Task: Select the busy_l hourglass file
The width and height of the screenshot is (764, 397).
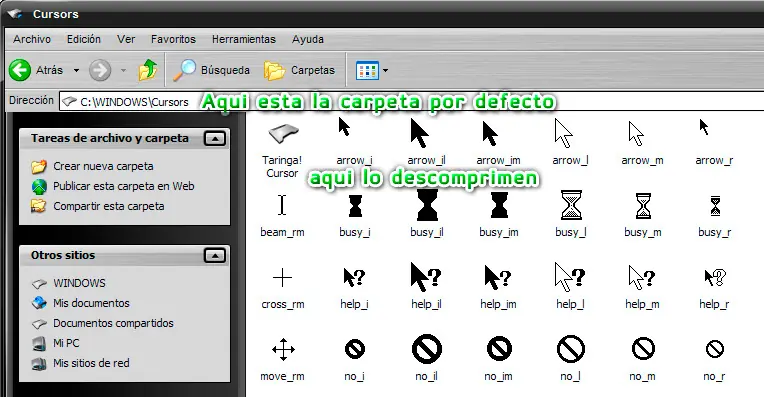Action: (571, 214)
